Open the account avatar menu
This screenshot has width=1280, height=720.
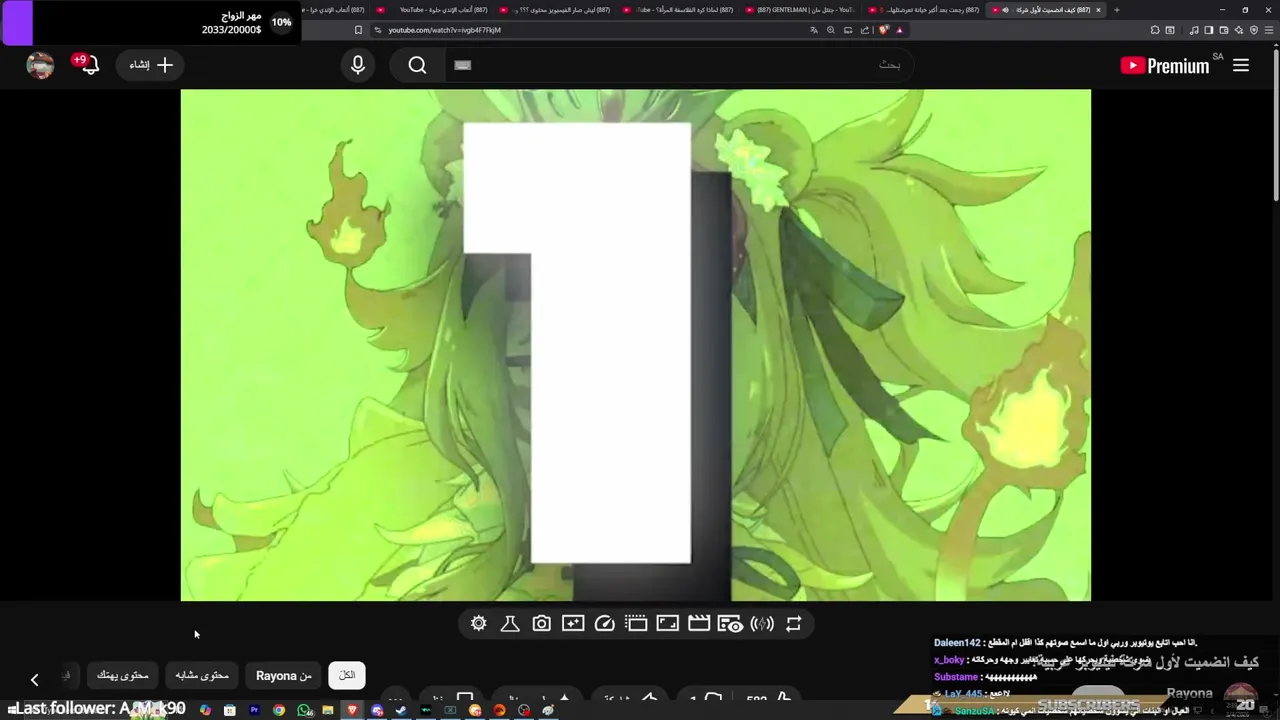pos(40,65)
